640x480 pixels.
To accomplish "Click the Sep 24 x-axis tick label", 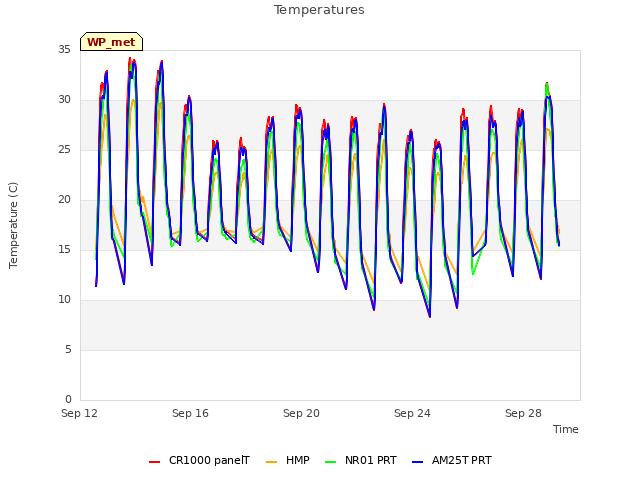I will point(412,413).
